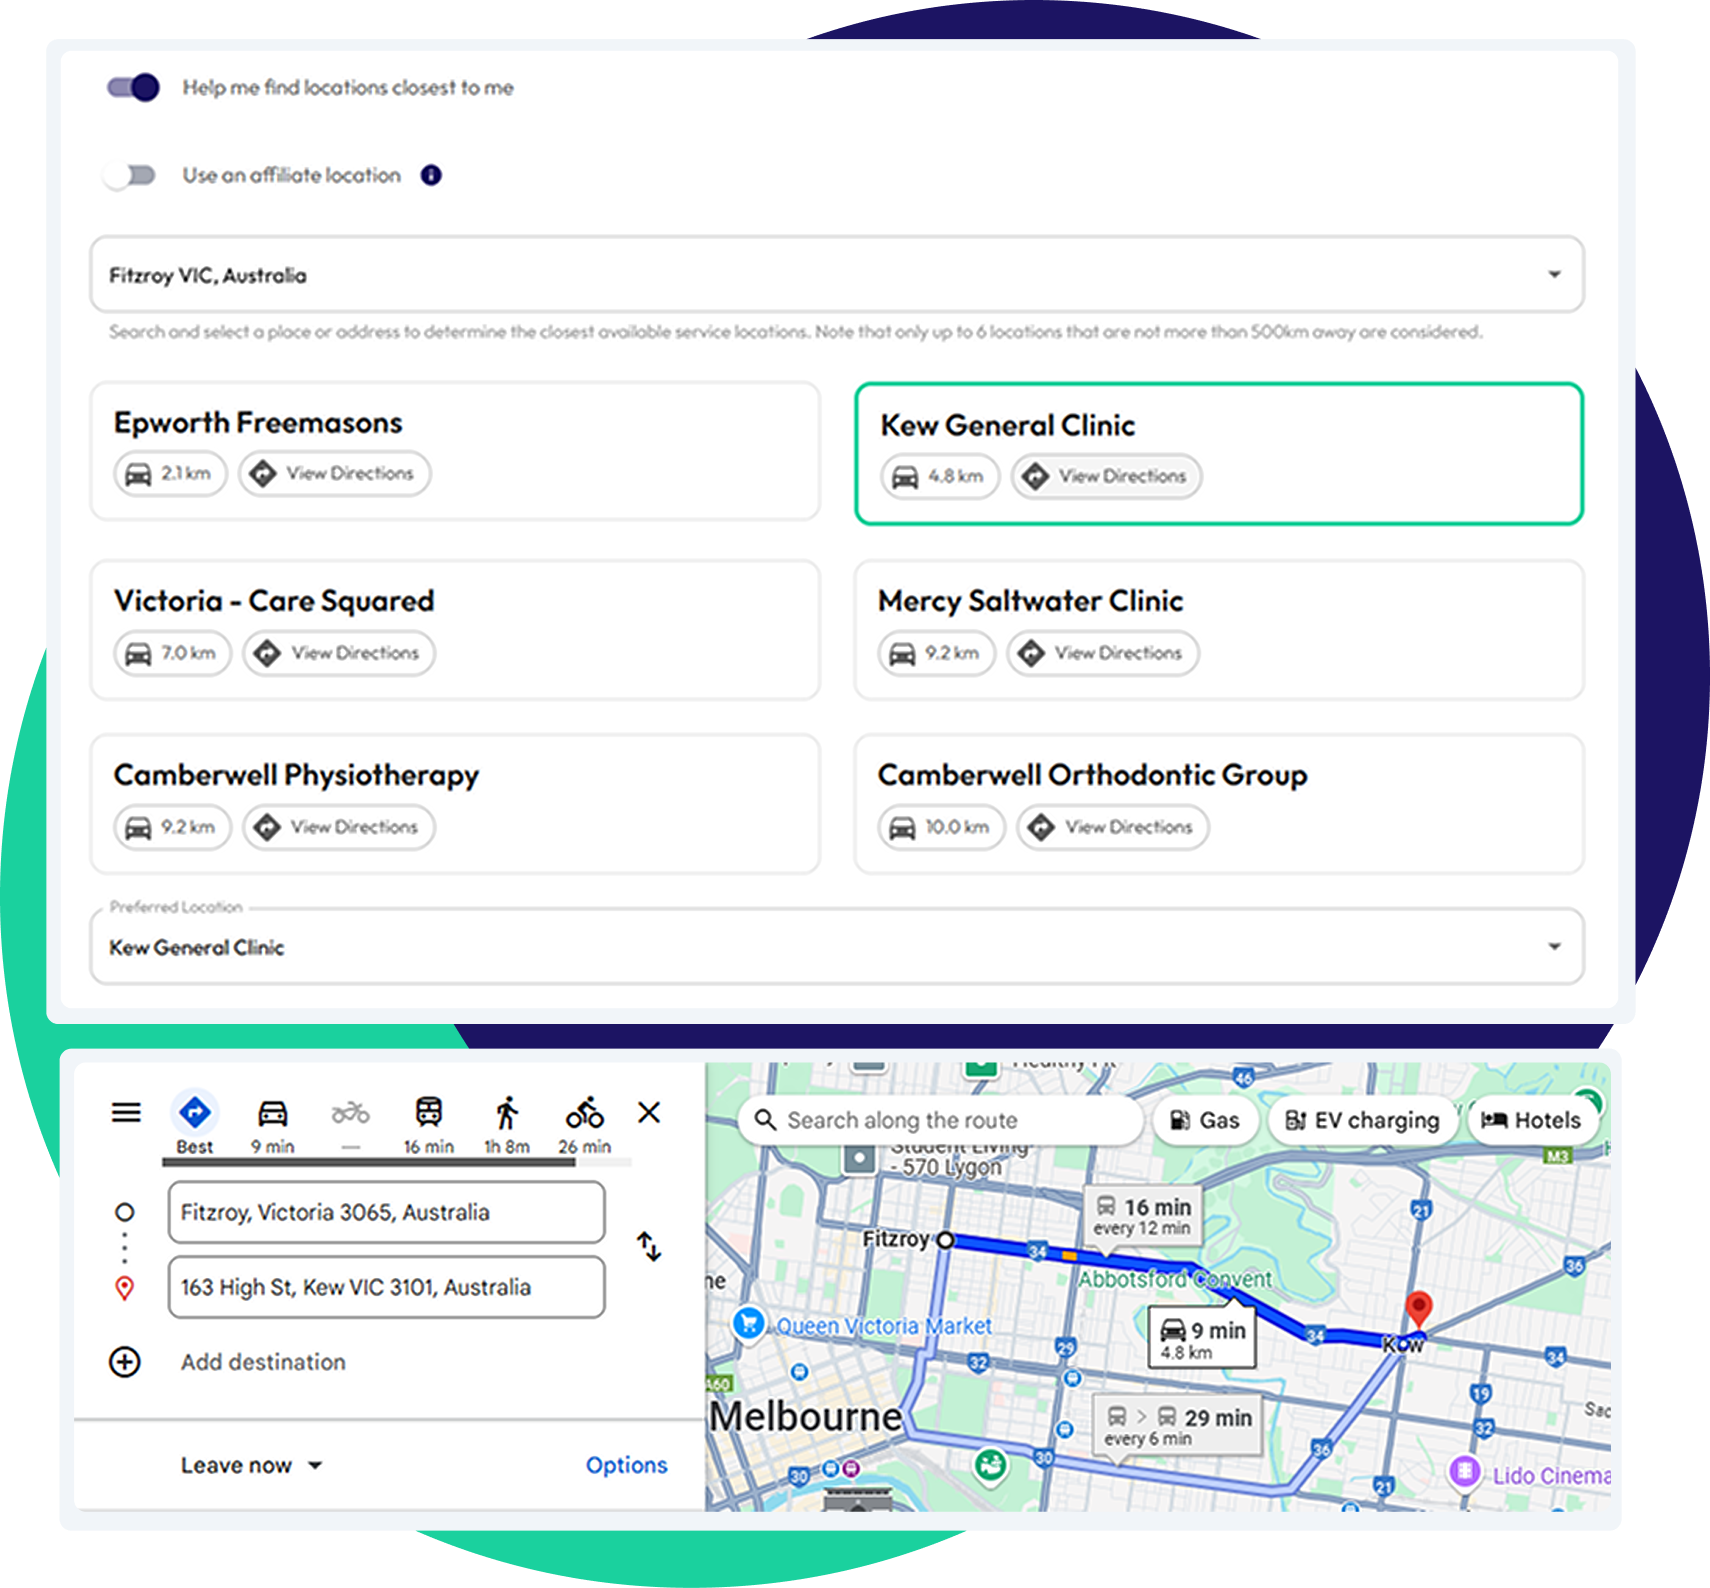Select the Kew General Clinic card
The width and height of the screenshot is (1710, 1588).
point(1219,453)
